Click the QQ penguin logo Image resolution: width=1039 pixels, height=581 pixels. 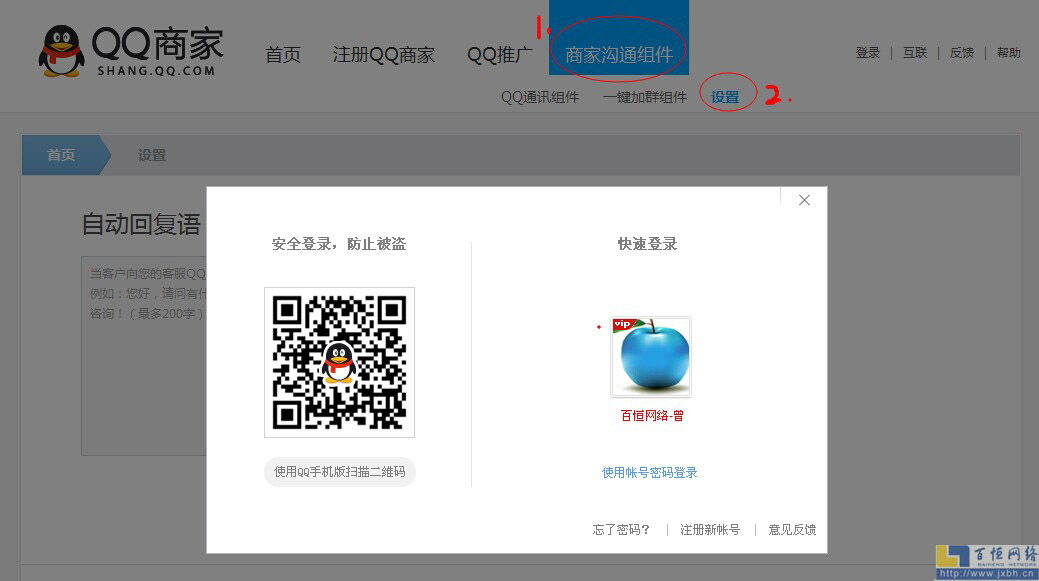click(x=60, y=48)
